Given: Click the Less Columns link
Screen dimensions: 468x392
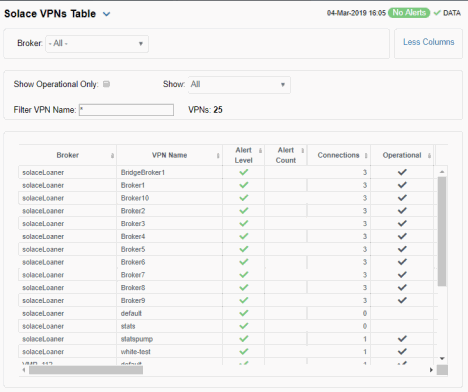Looking at the screenshot, I should click(429, 42).
